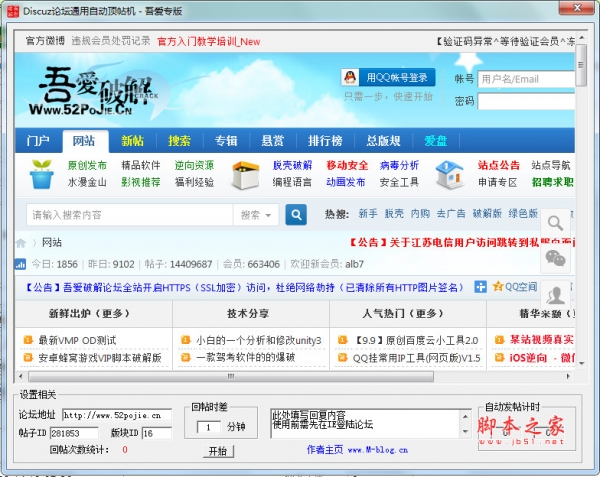Viewport: 600px width, 477px height.
Task: Open 违规会员处罚记录 link
Action: point(111,41)
